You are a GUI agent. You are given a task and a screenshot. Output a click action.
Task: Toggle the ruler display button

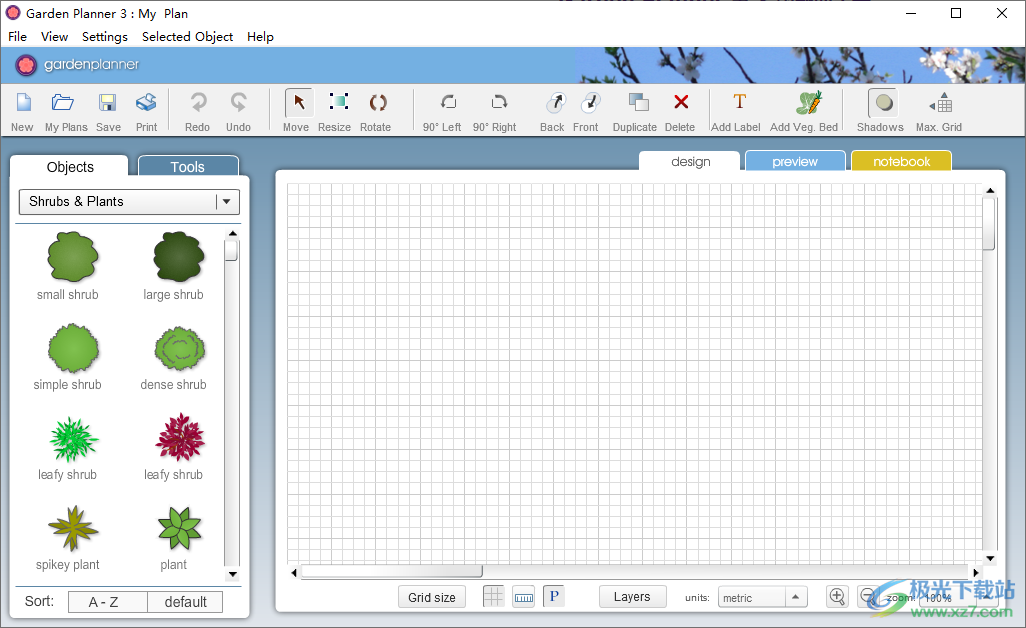[523, 597]
